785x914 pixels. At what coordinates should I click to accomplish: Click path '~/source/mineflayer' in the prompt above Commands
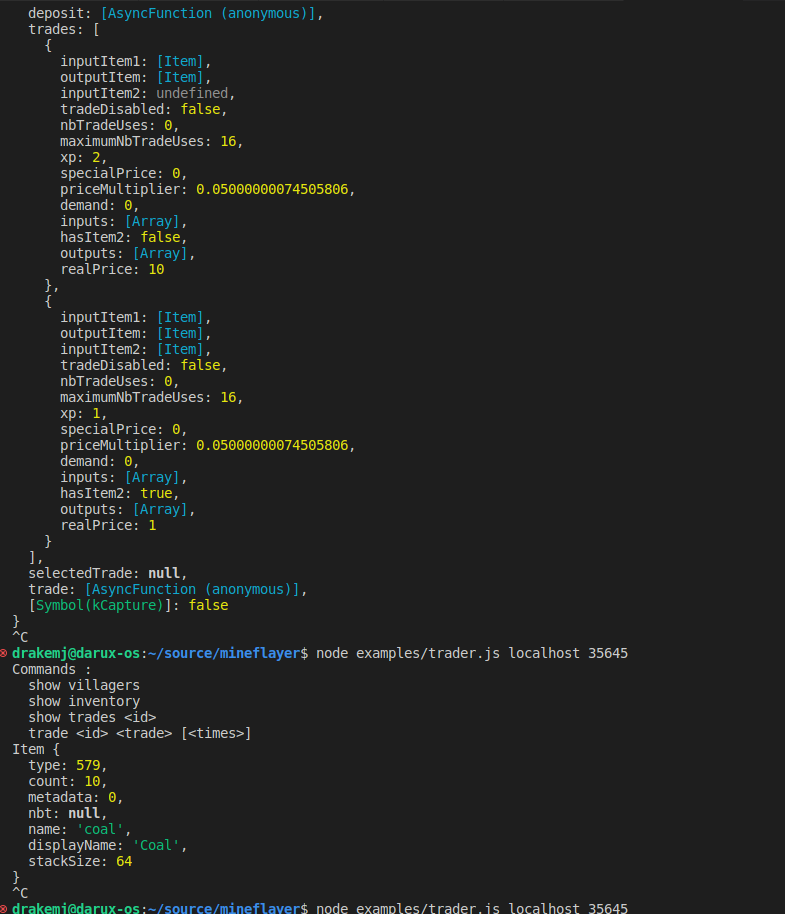pos(224,653)
